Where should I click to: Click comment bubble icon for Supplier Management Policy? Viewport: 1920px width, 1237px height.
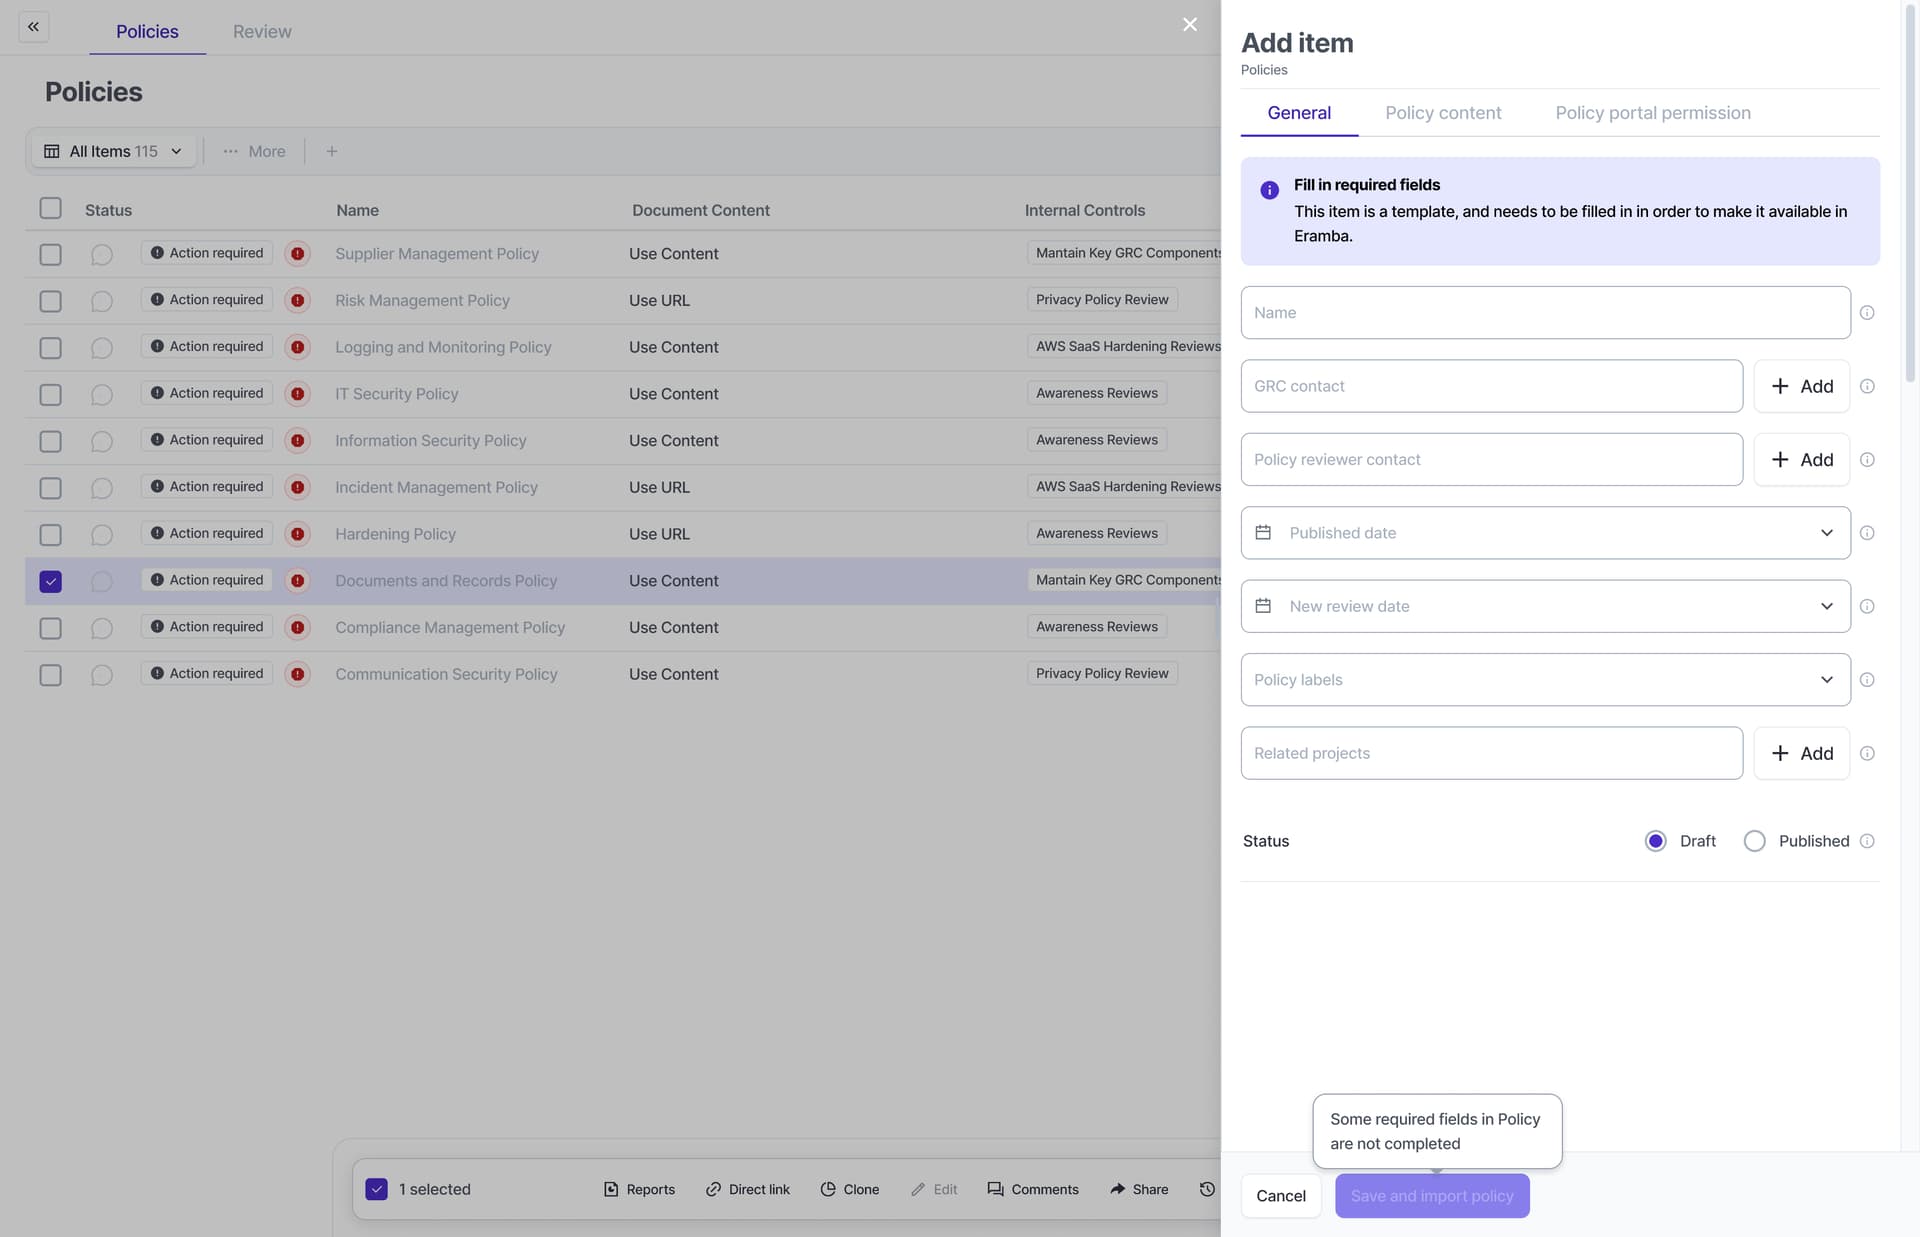click(x=101, y=254)
